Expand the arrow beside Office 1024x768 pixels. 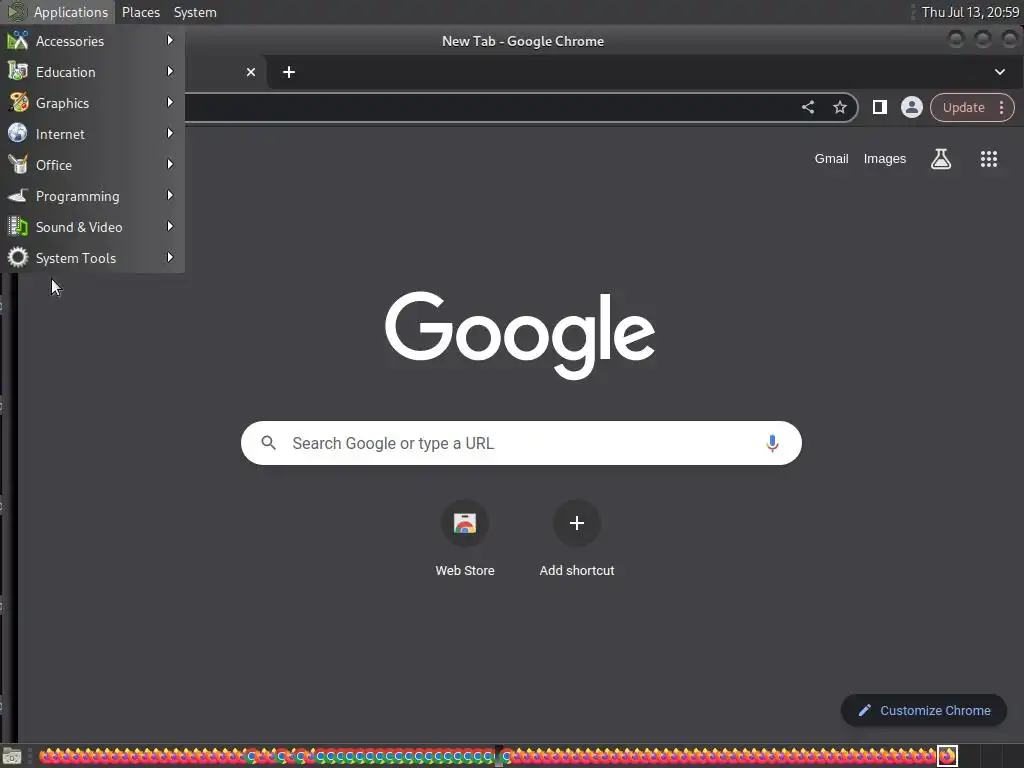[x=170, y=165]
